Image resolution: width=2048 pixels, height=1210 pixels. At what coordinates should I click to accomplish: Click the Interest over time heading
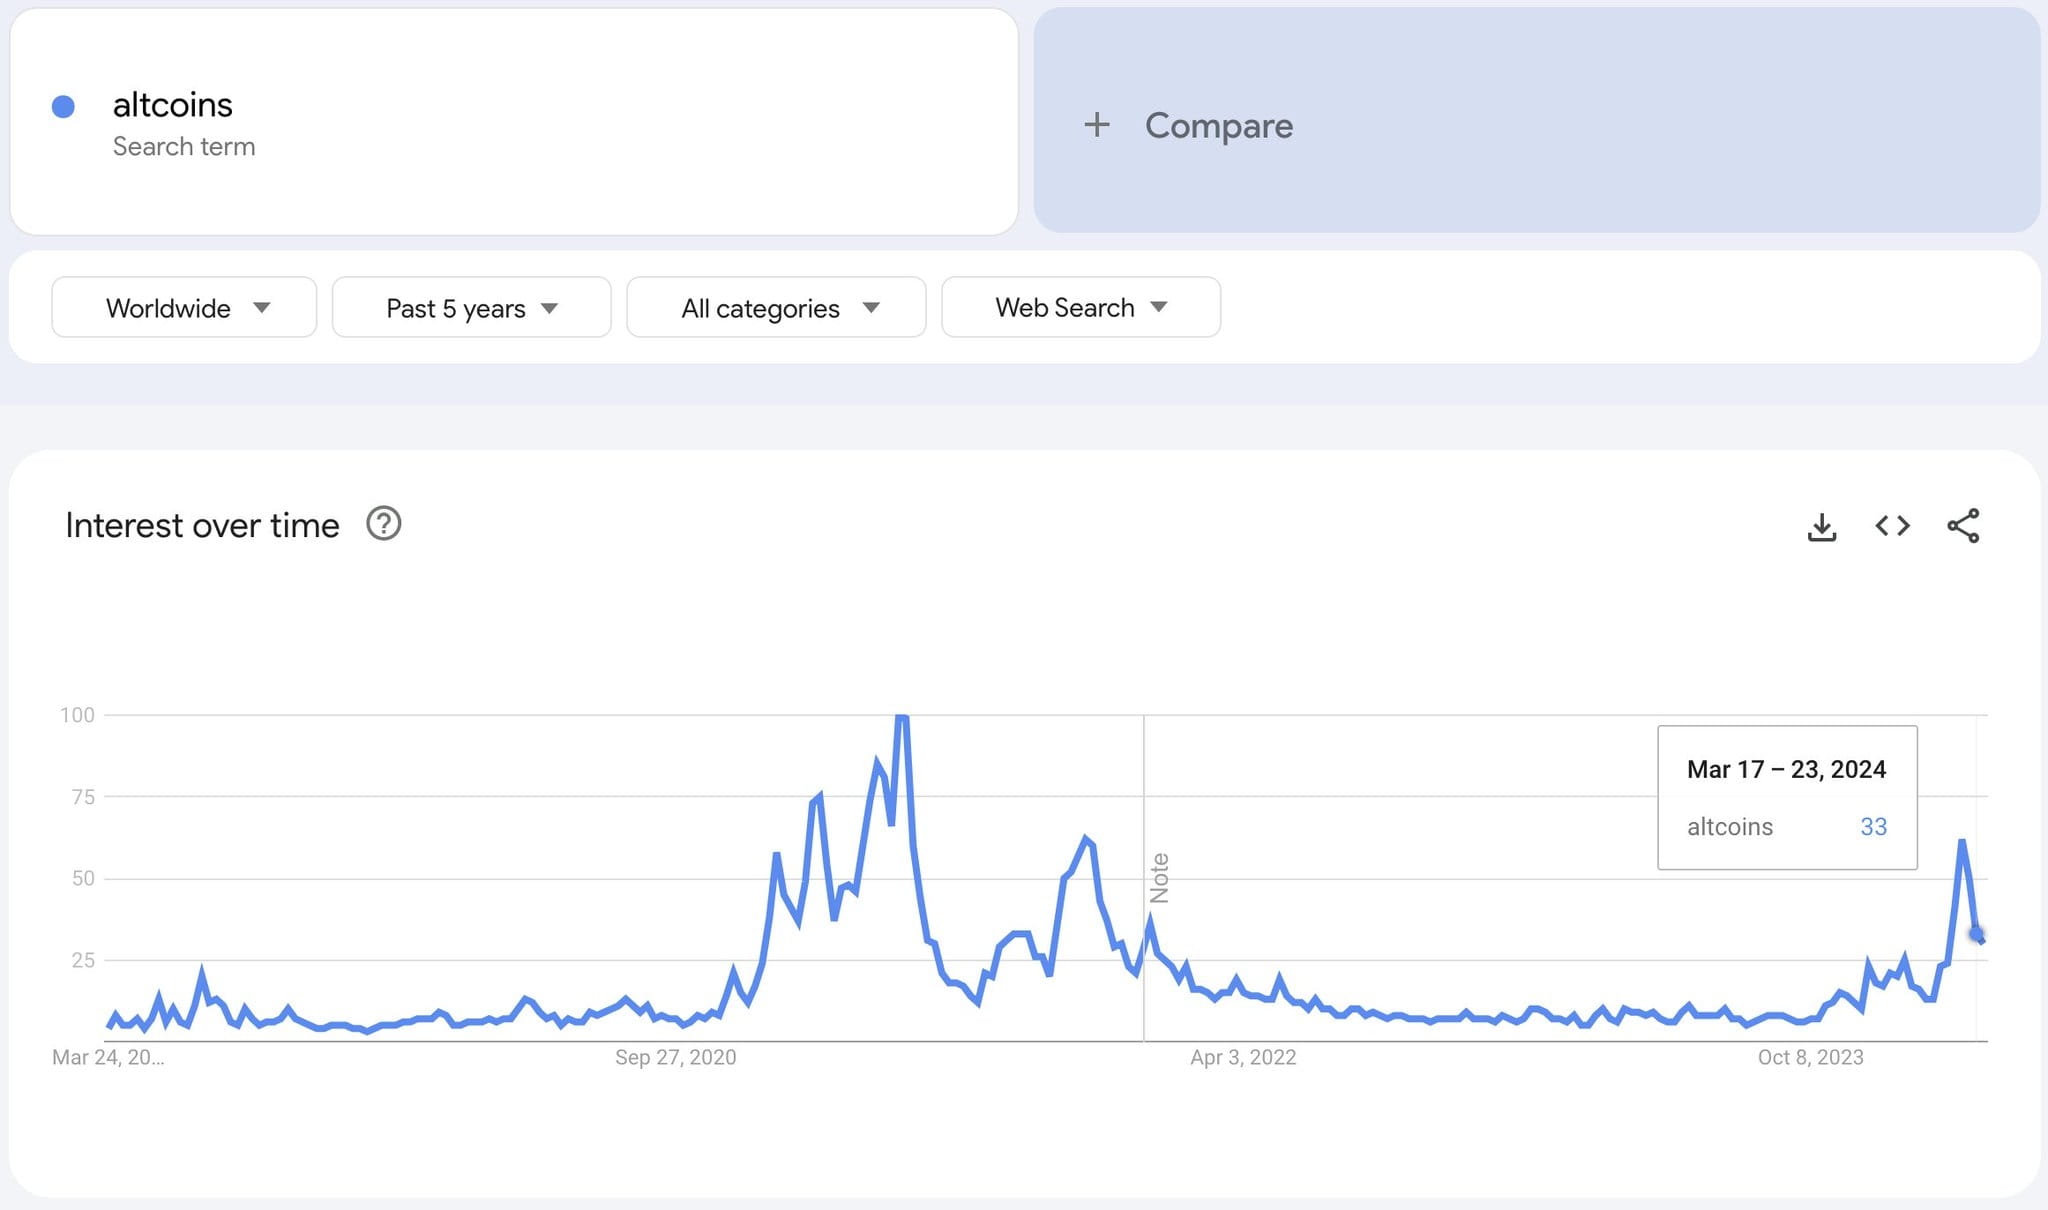click(x=203, y=525)
